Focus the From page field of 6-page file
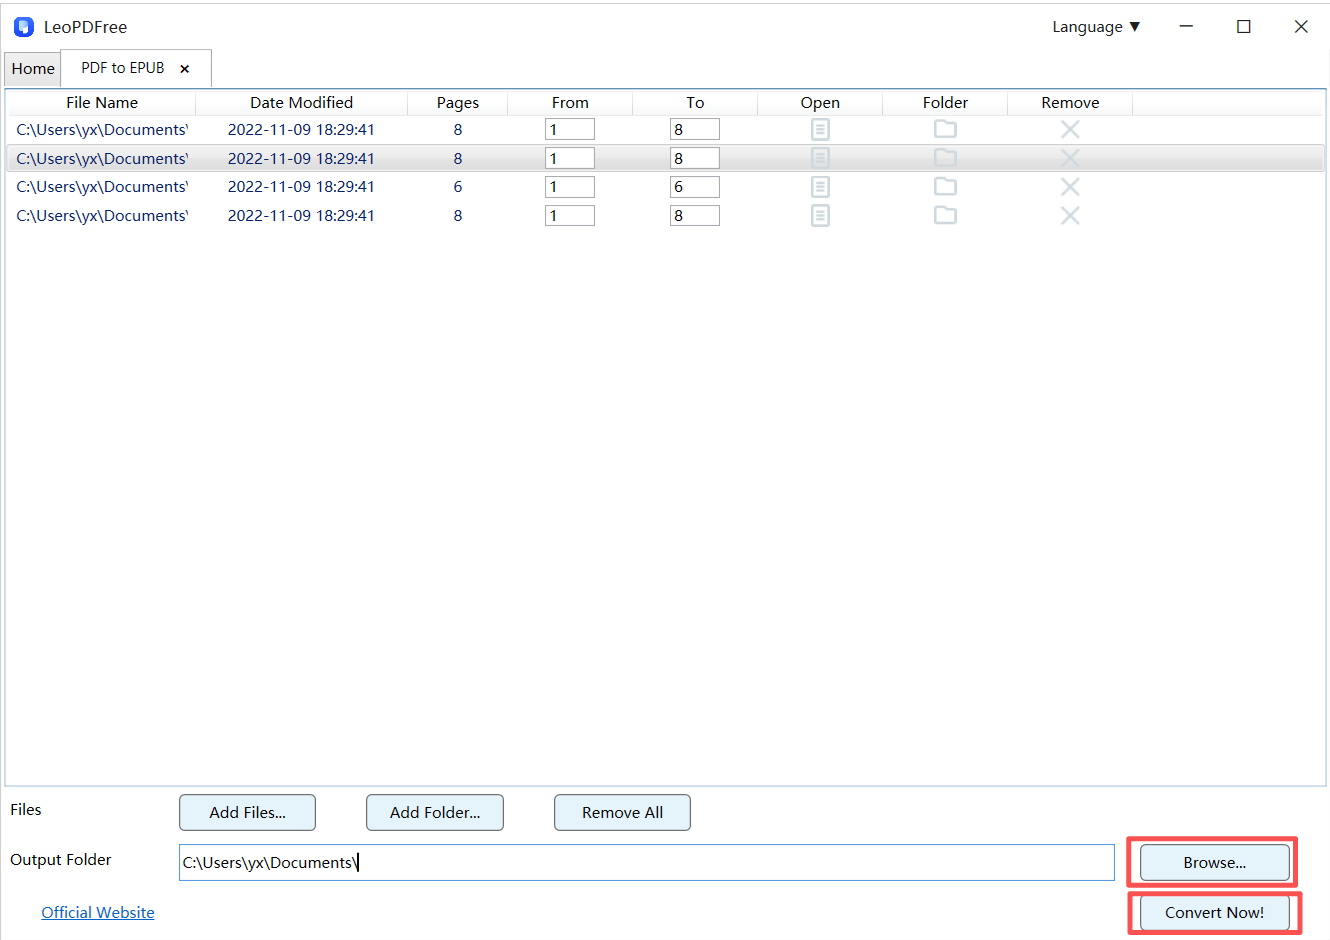This screenshot has height=940, width=1330. pyautogui.click(x=570, y=187)
